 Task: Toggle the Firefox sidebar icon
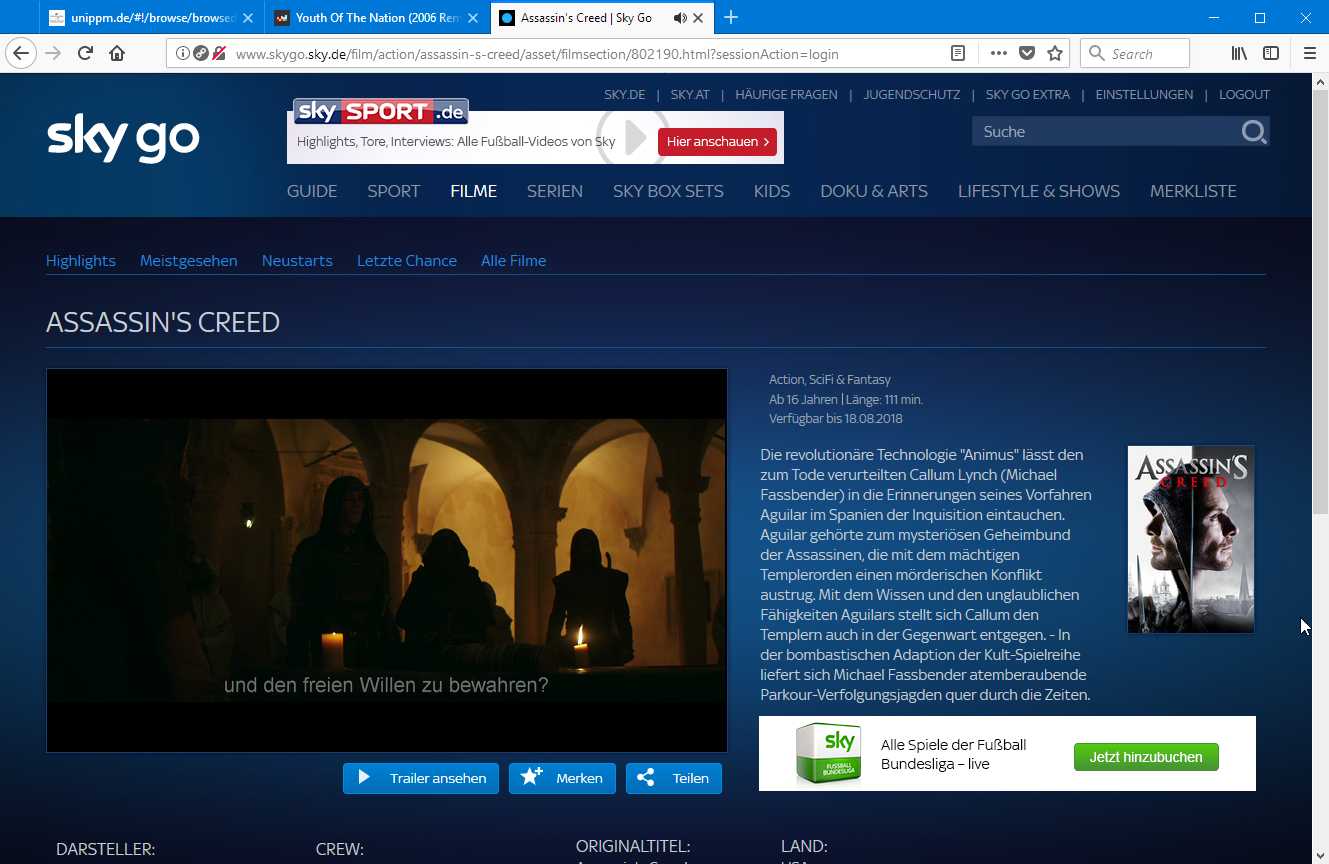click(x=1271, y=53)
